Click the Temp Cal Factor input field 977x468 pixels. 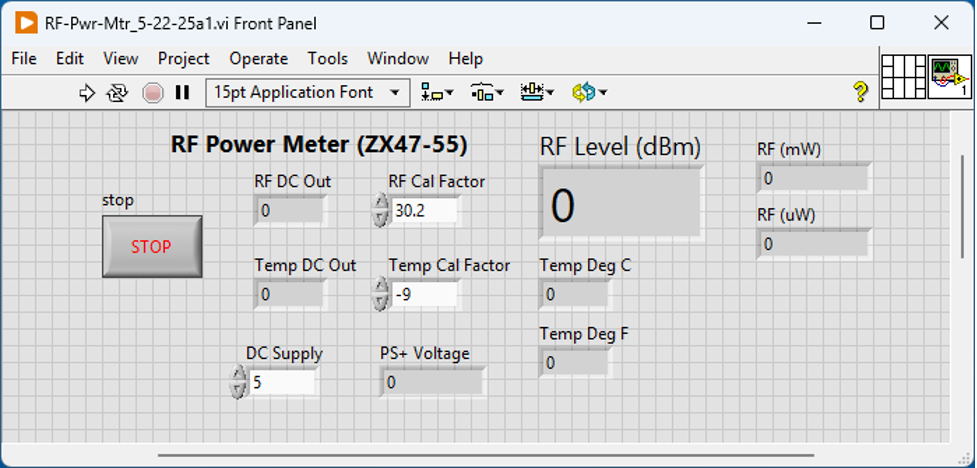pos(425,294)
